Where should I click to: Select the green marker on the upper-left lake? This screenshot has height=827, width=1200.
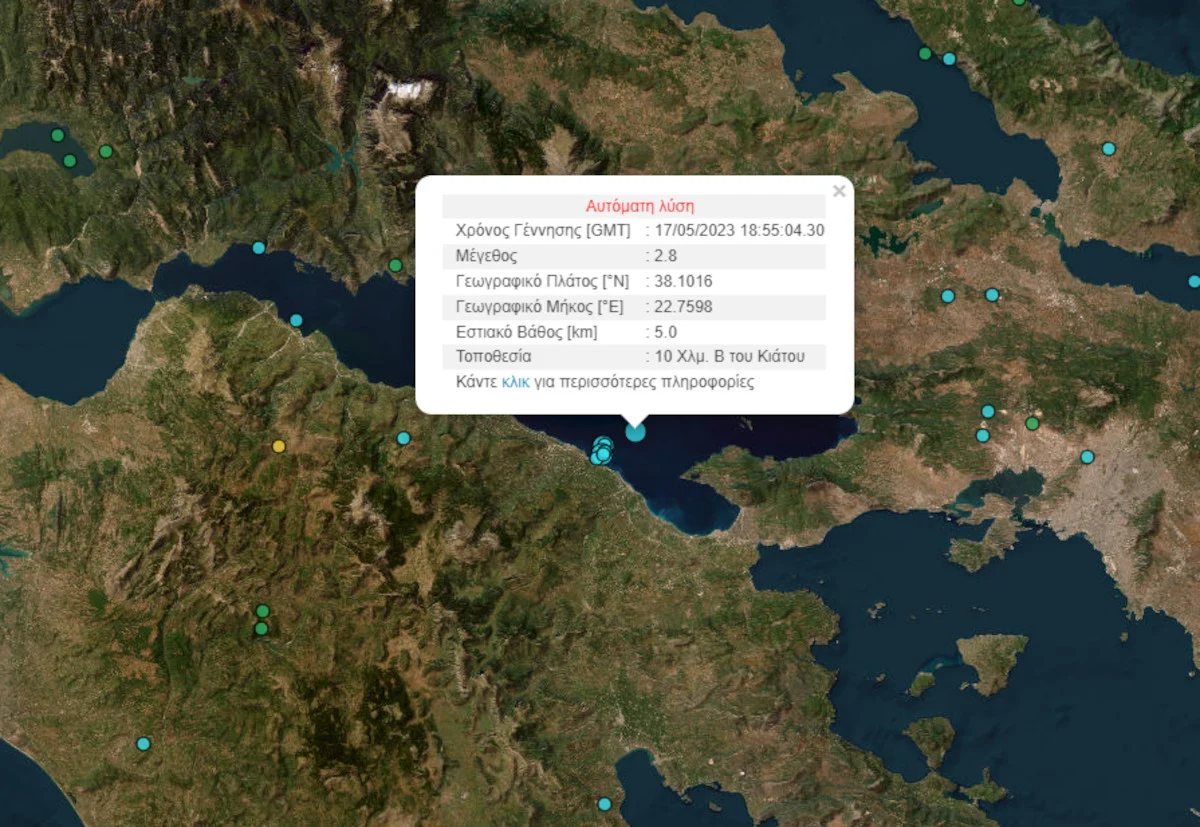tap(57, 135)
